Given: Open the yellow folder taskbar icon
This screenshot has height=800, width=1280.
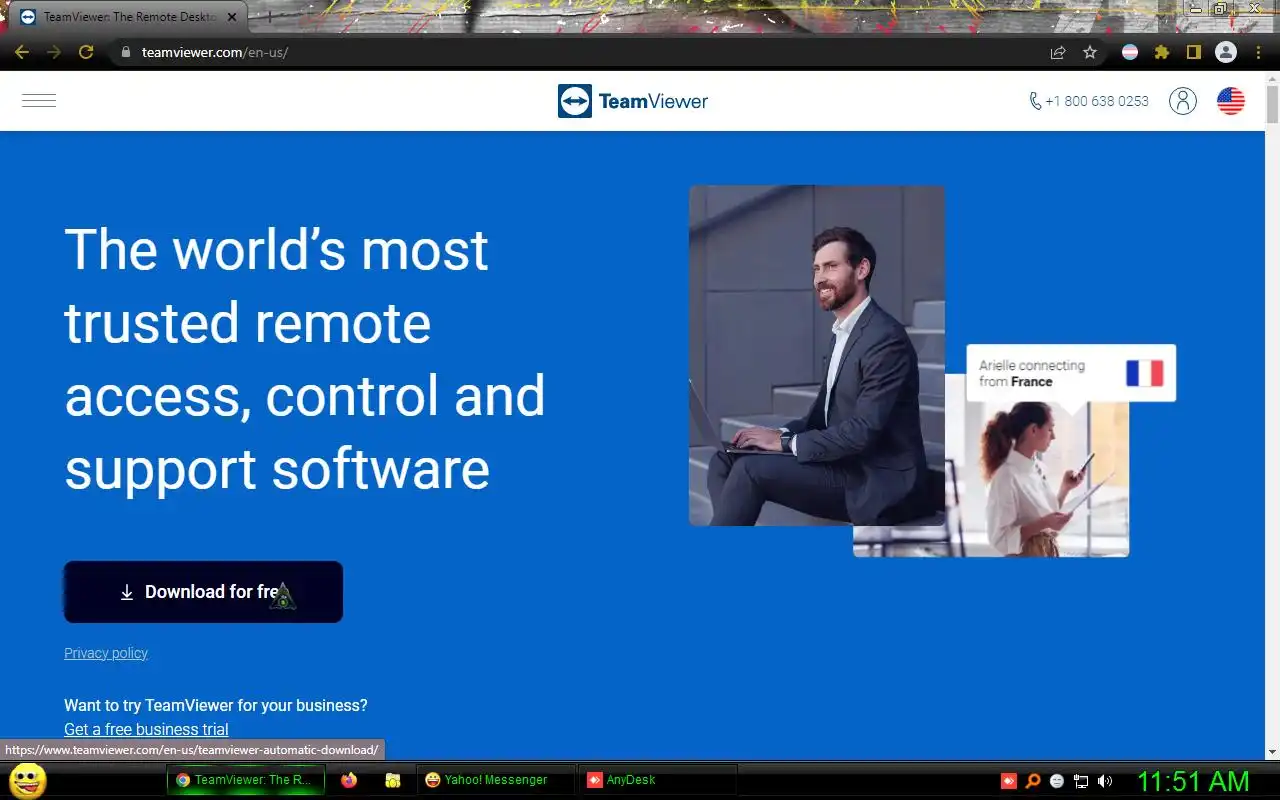Looking at the screenshot, I should tap(393, 780).
